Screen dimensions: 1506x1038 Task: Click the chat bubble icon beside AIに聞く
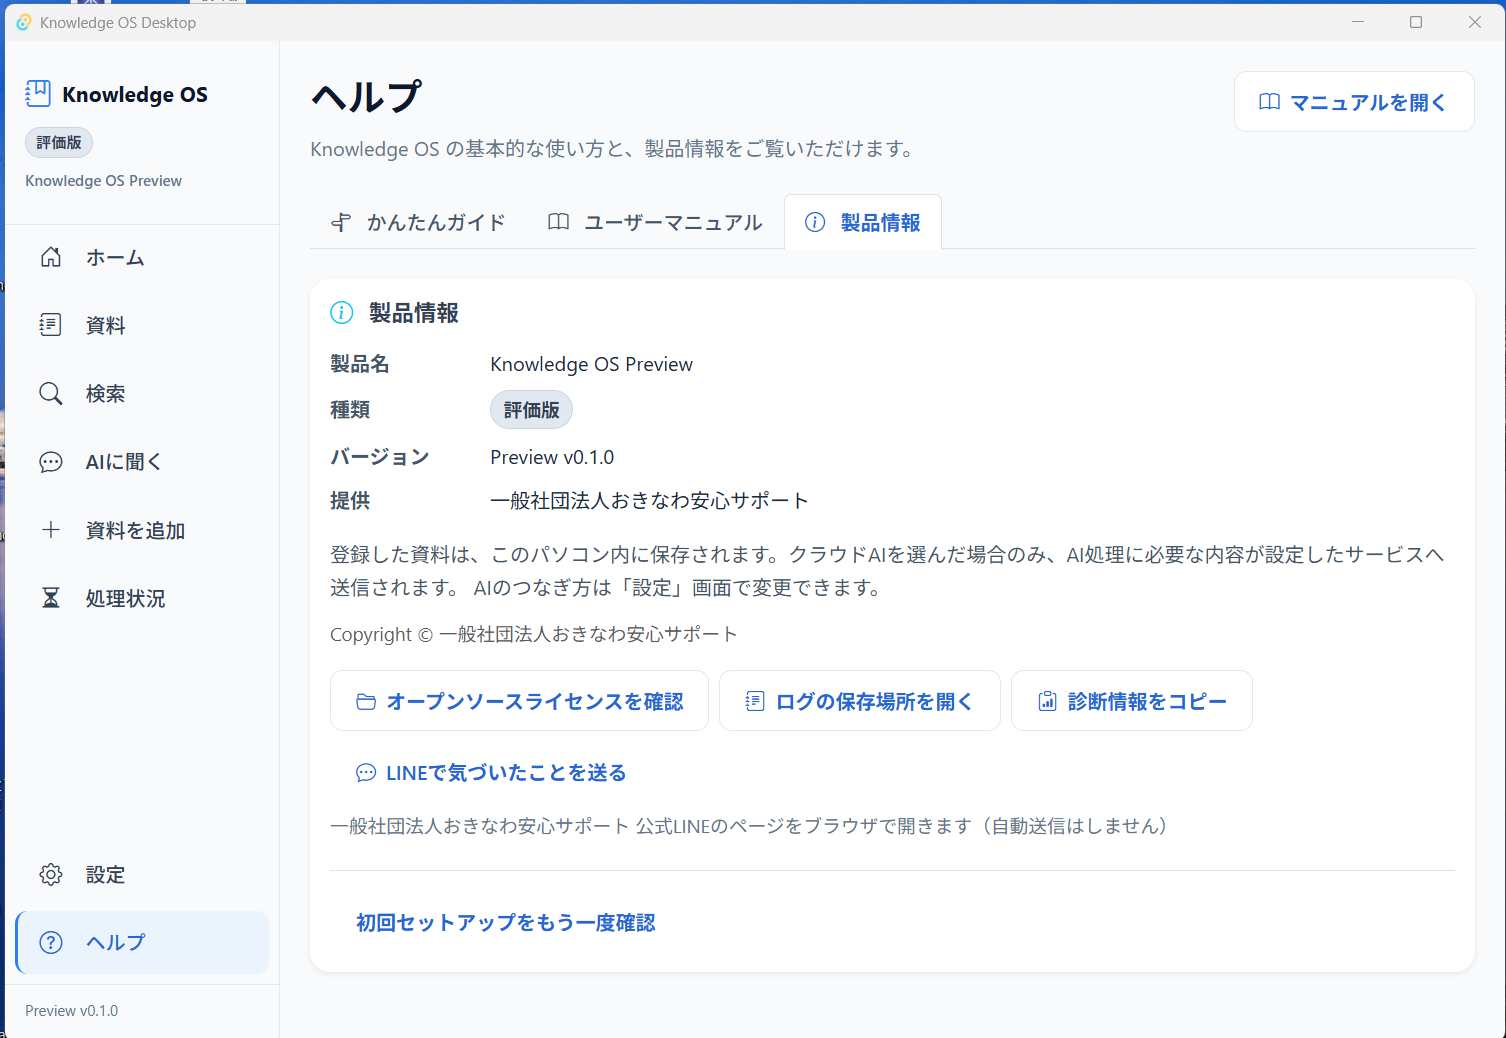click(51, 462)
